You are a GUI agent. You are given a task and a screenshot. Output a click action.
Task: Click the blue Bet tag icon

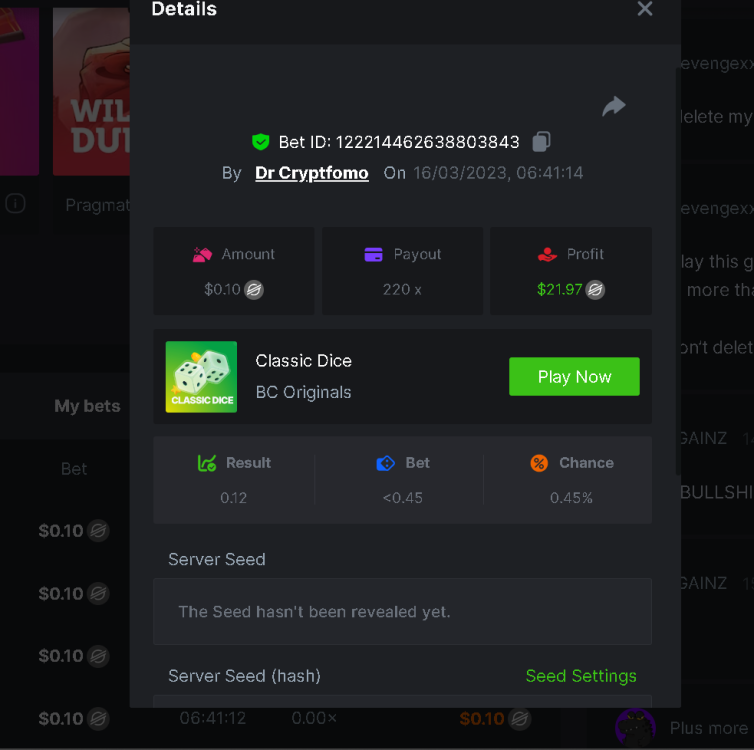coord(385,463)
